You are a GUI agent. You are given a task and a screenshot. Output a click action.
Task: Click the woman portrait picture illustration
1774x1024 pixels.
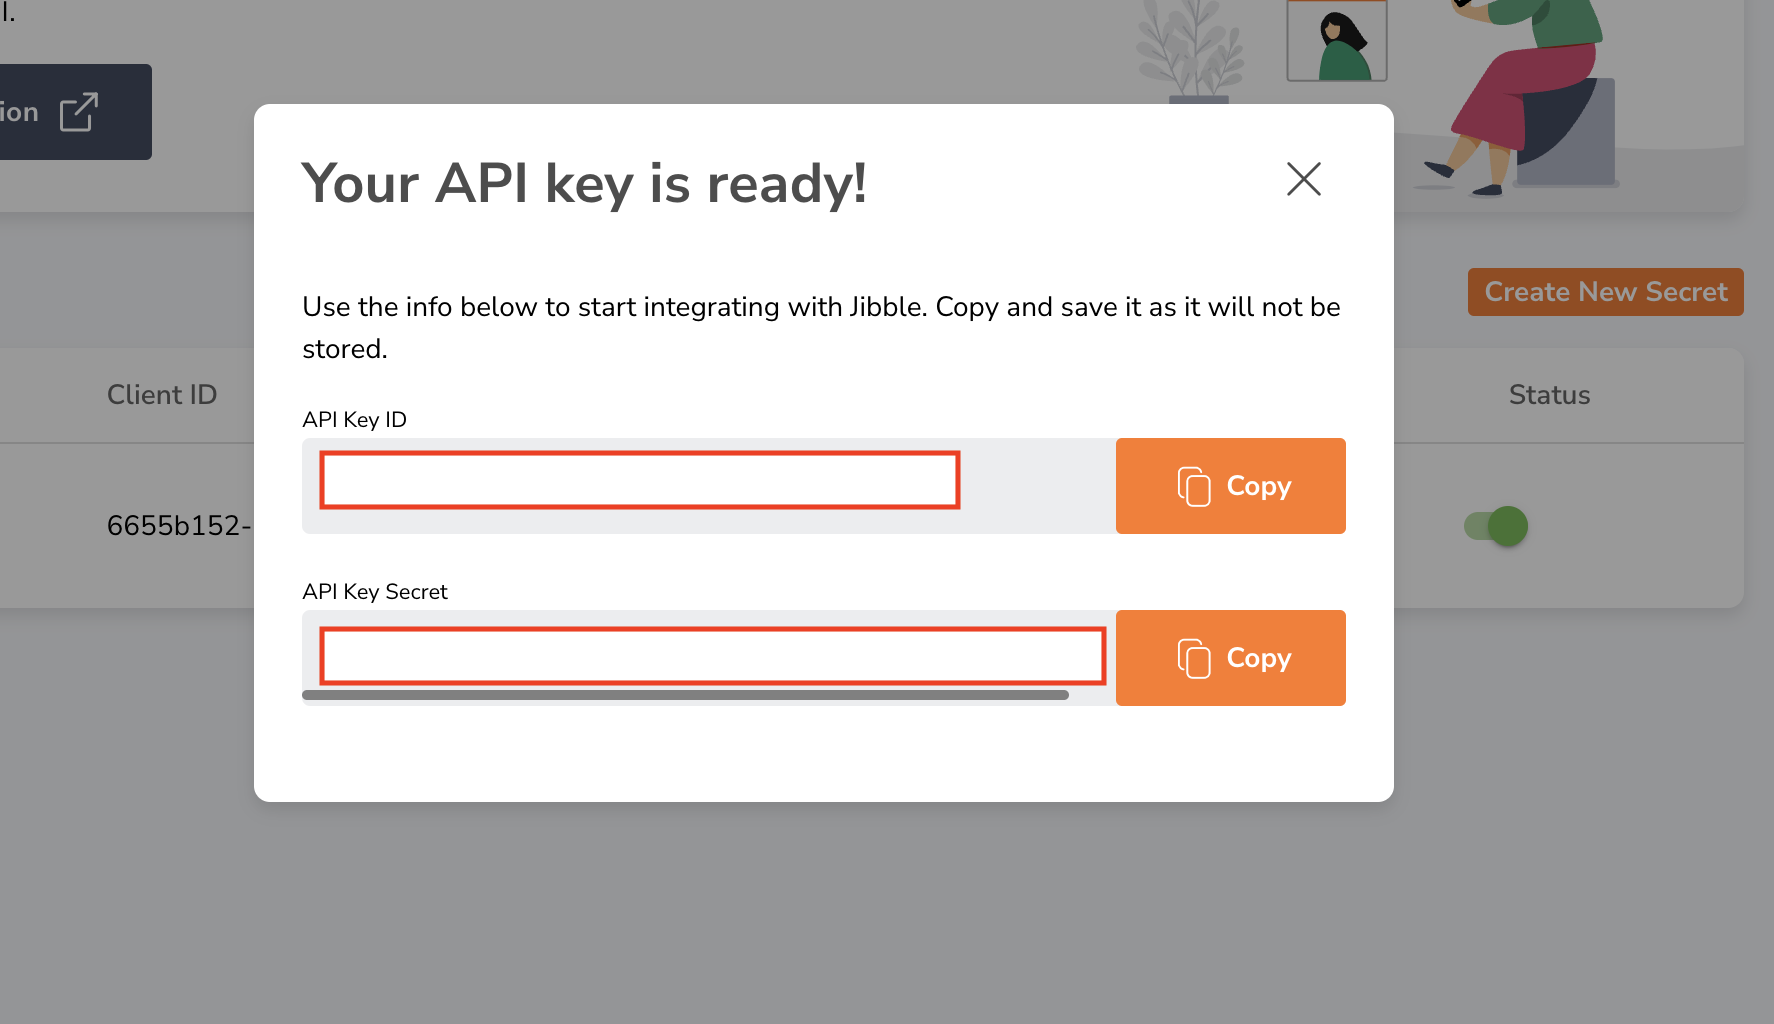[1337, 41]
